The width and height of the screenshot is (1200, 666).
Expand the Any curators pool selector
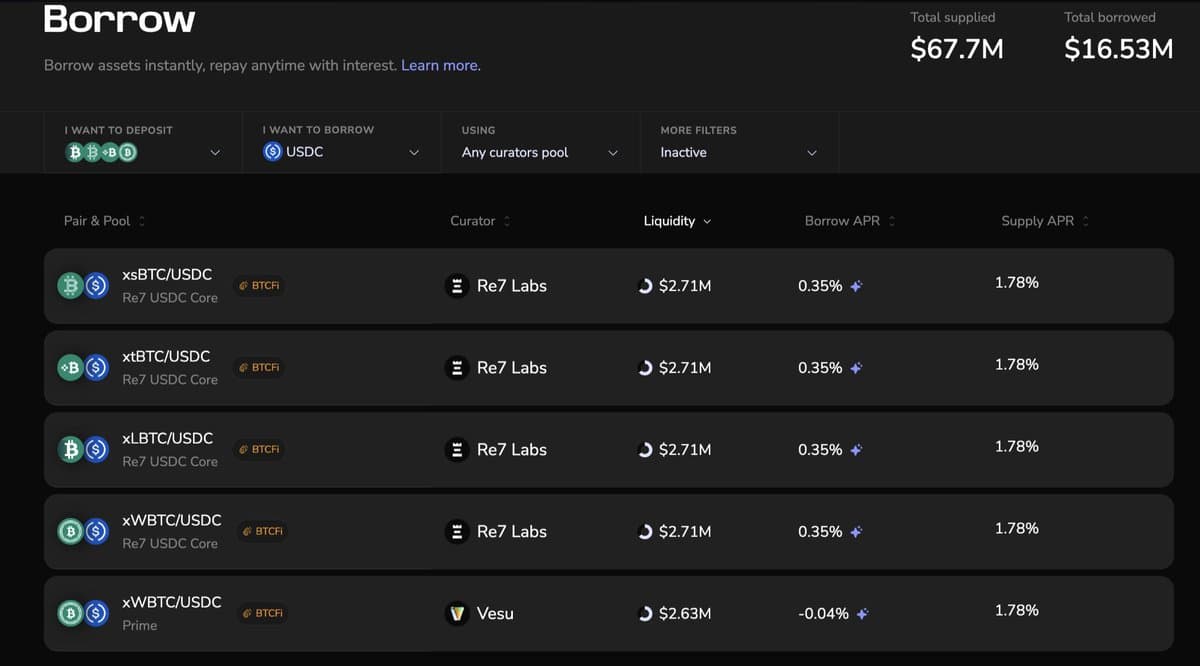613,152
